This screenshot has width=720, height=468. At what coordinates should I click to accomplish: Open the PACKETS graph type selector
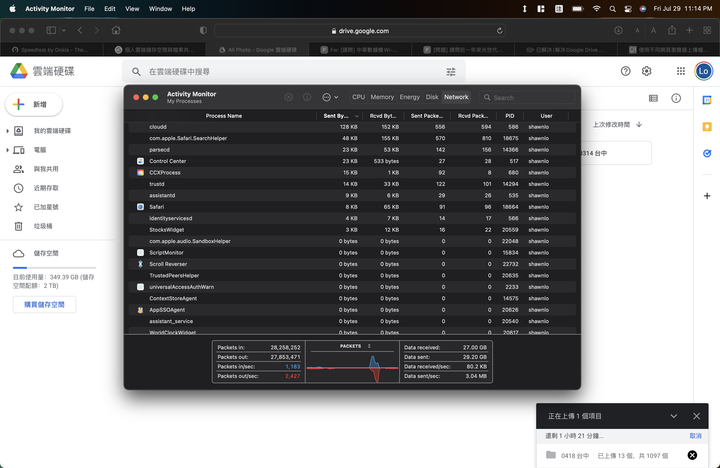(369, 346)
